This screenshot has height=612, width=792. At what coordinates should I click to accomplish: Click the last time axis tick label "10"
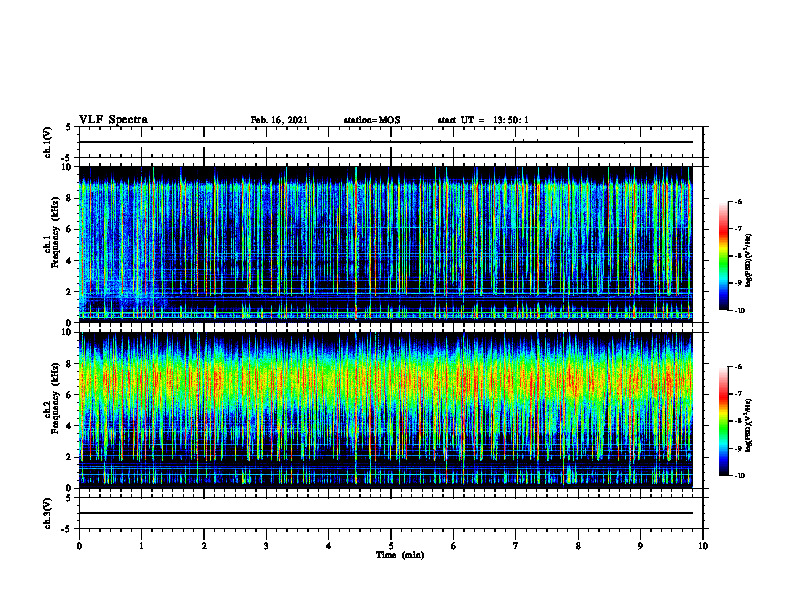[703, 546]
